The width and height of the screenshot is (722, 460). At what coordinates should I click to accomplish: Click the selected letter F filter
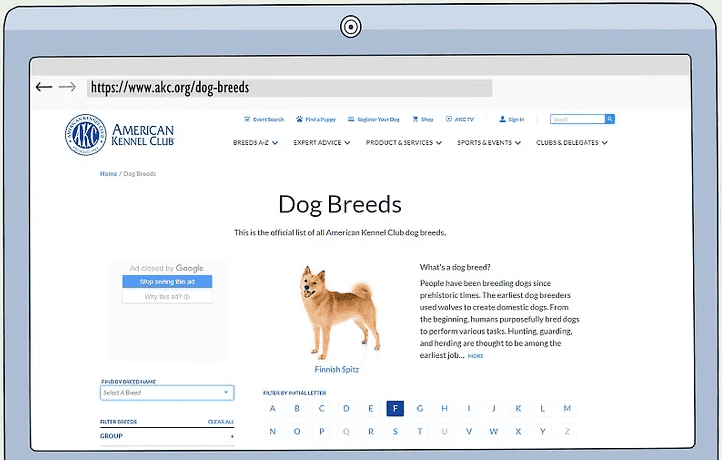(395, 408)
